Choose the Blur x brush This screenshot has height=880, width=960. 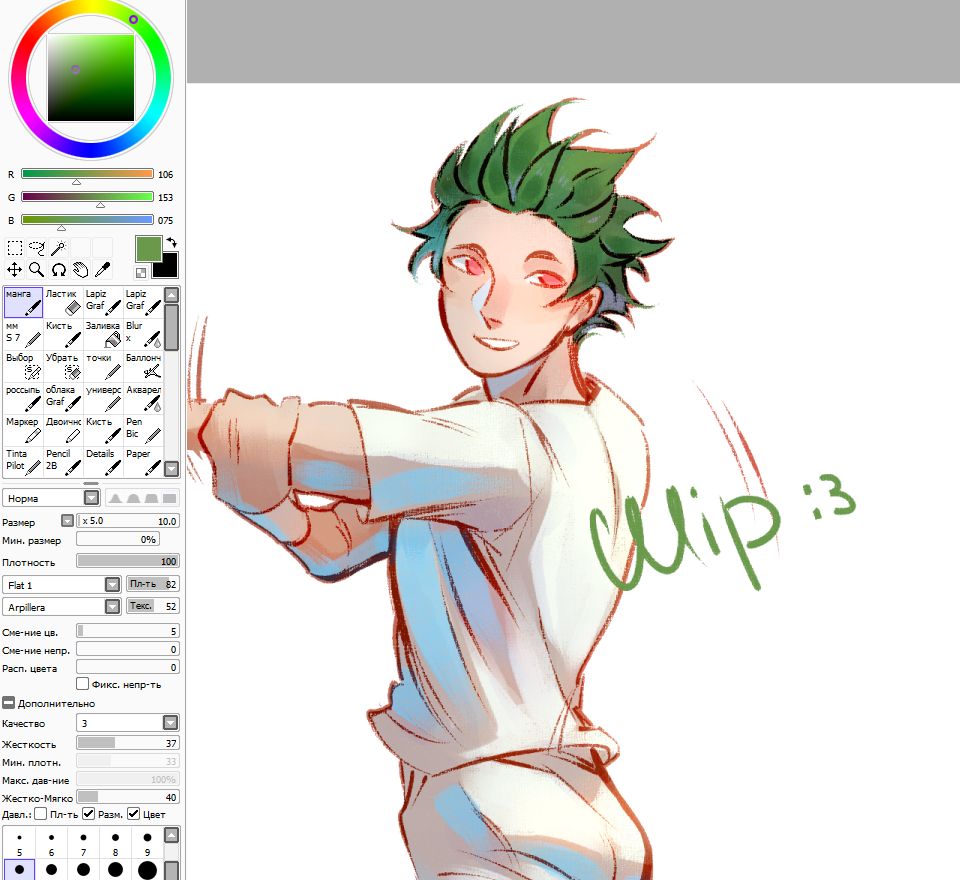click(143, 334)
